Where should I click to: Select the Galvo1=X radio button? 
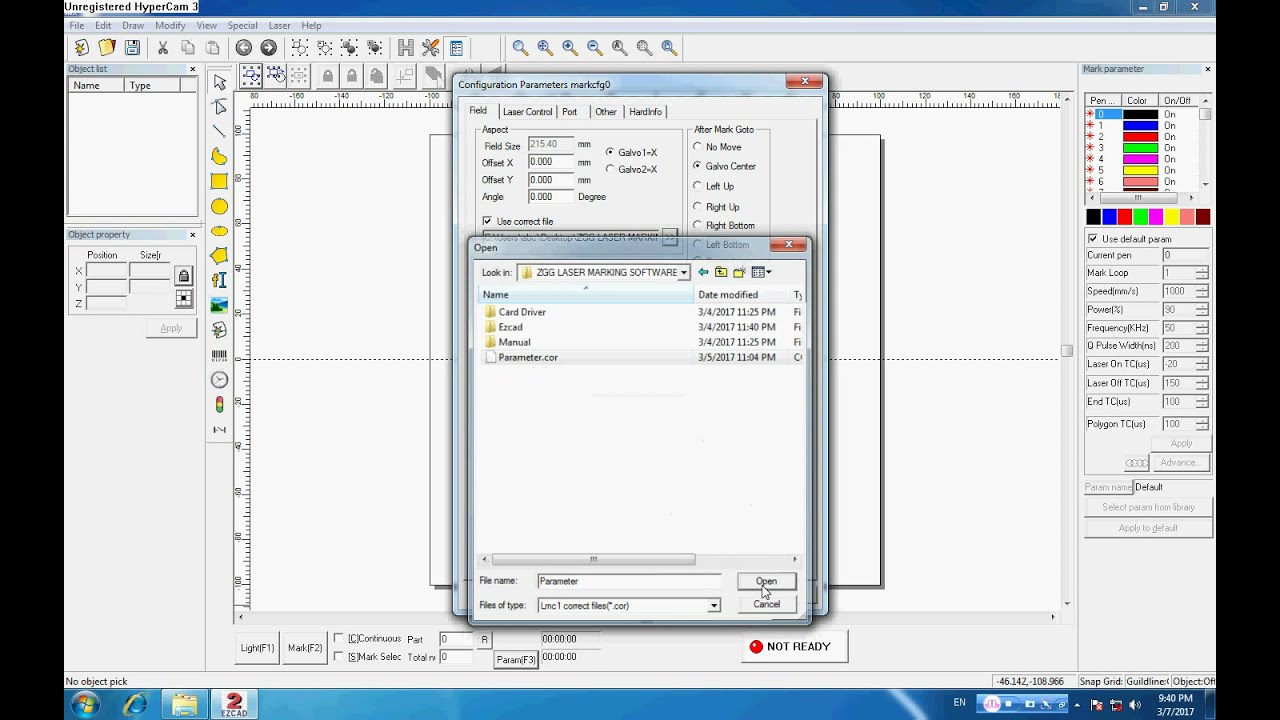coord(610,152)
